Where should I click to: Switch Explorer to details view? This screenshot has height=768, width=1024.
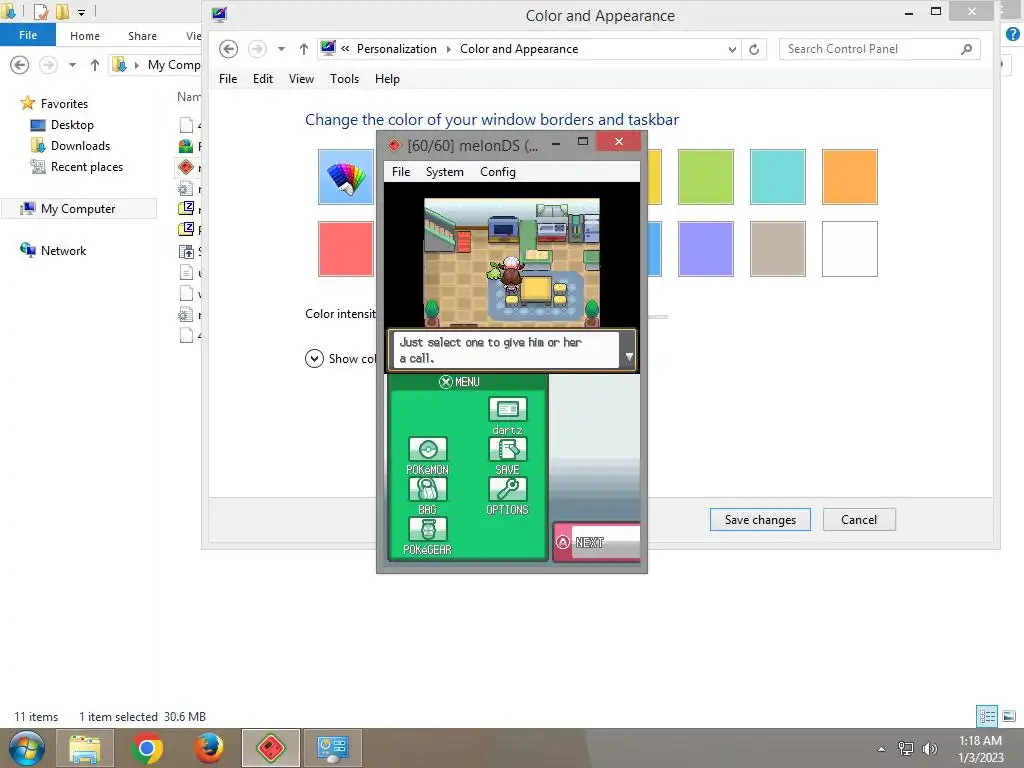[x=987, y=716]
